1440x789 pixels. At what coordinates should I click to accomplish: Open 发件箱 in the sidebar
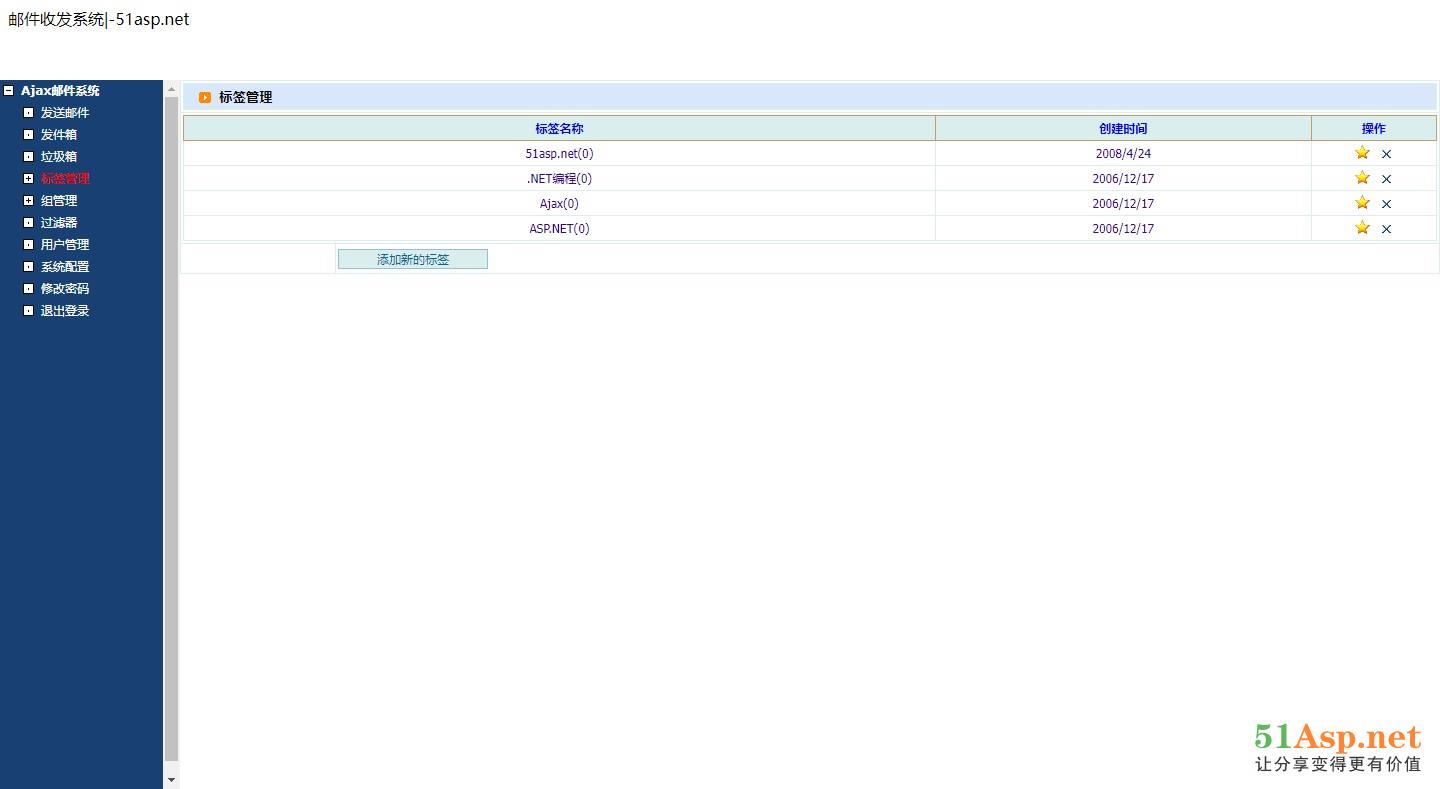[x=59, y=135]
